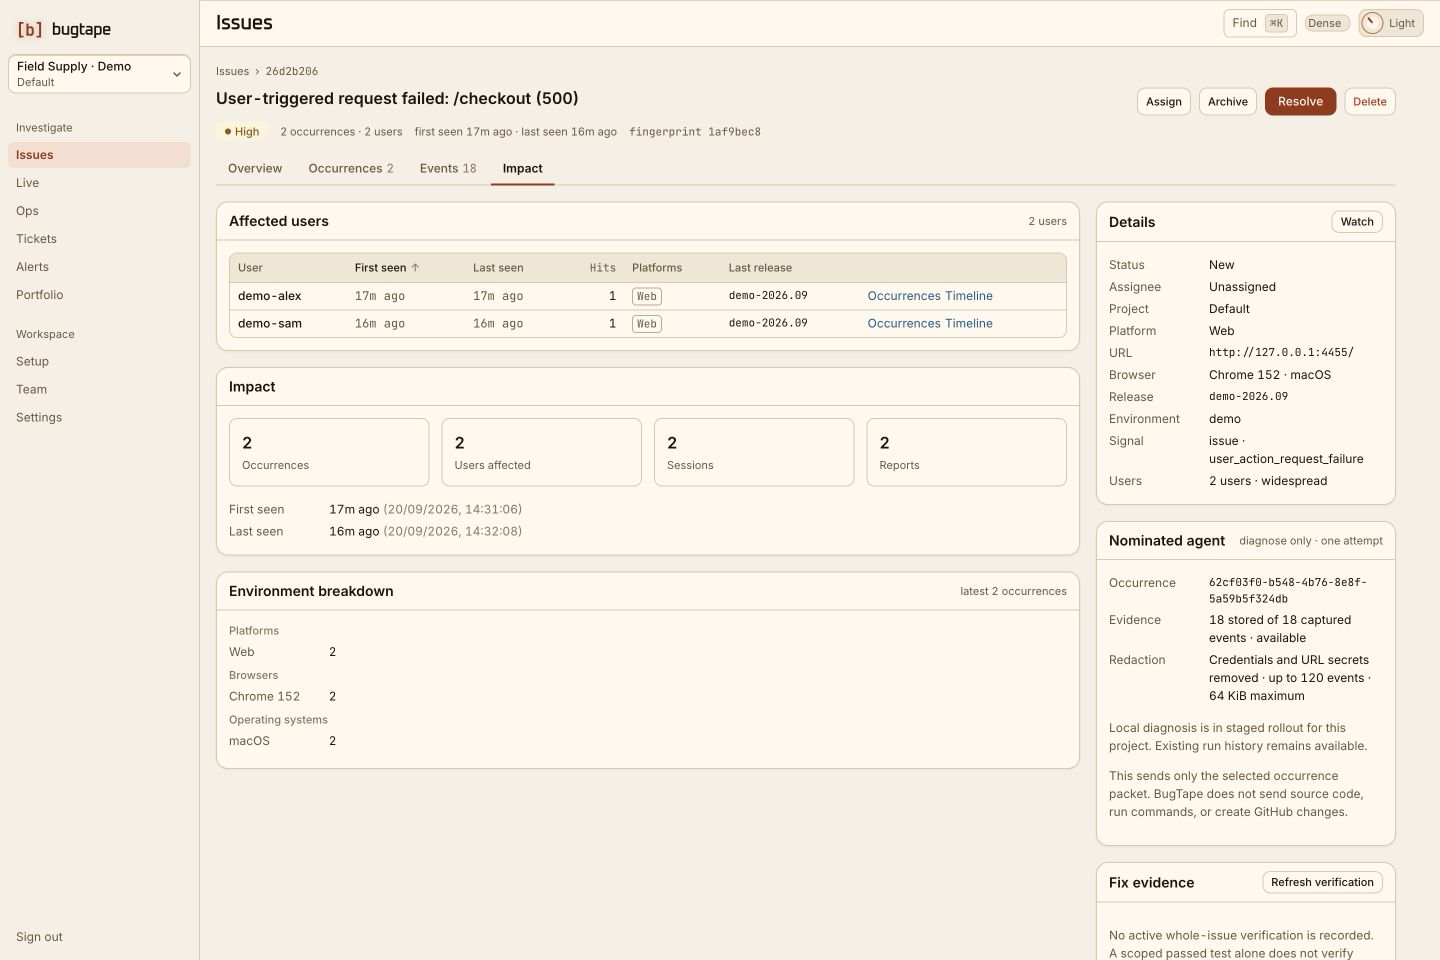Click the Watch button
Screen dimensions: 1440x960
pyautogui.click(x=1357, y=222)
